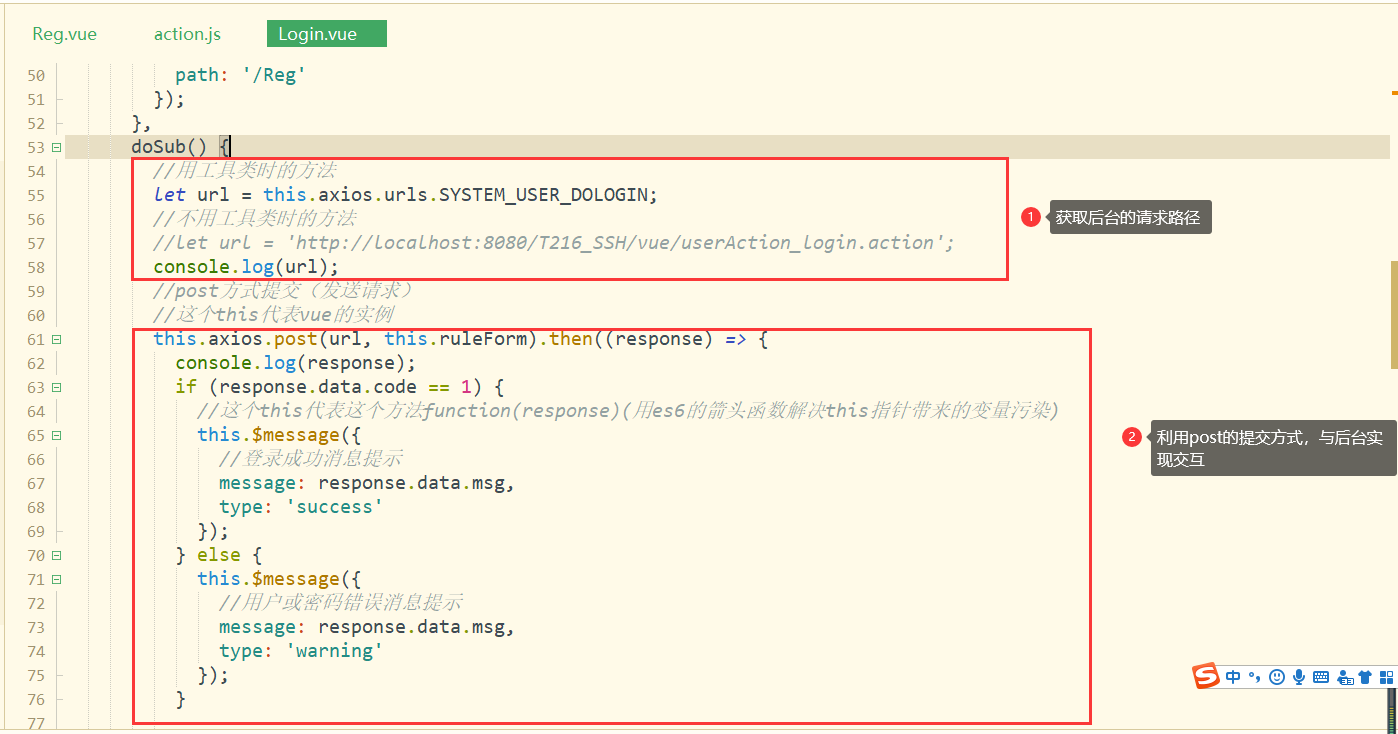Click the 'console.log(response);' line
1398x734 pixels.
(x=295, y=363)
